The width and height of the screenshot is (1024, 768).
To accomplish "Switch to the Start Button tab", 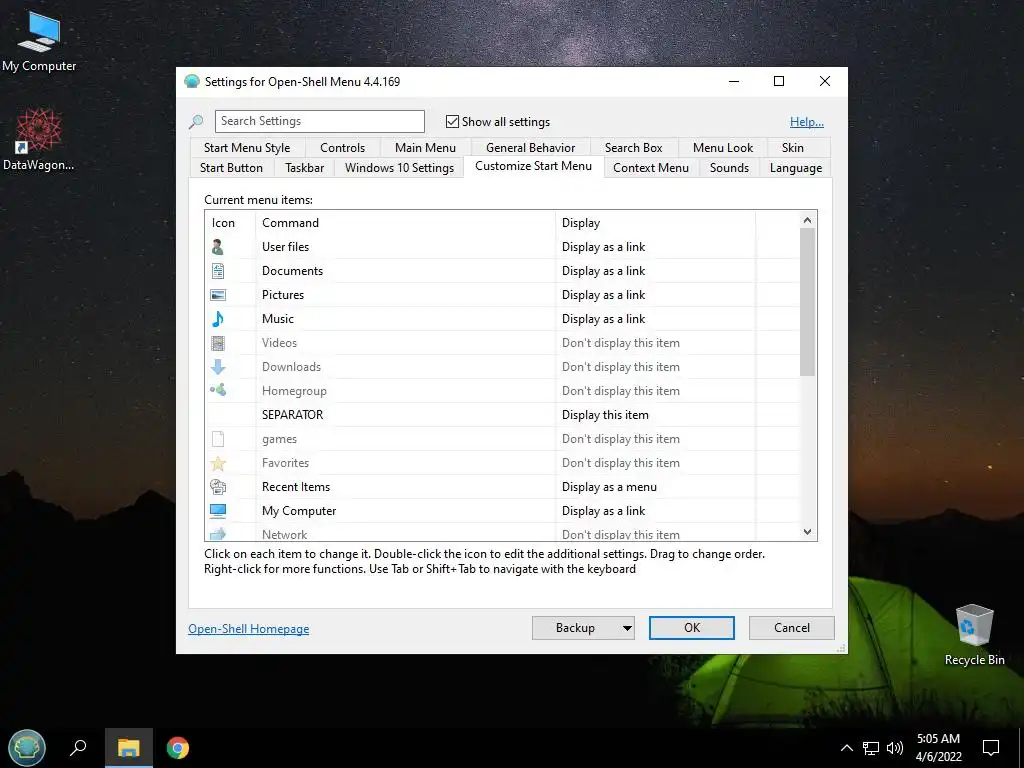I will click(x=231, y=168).
